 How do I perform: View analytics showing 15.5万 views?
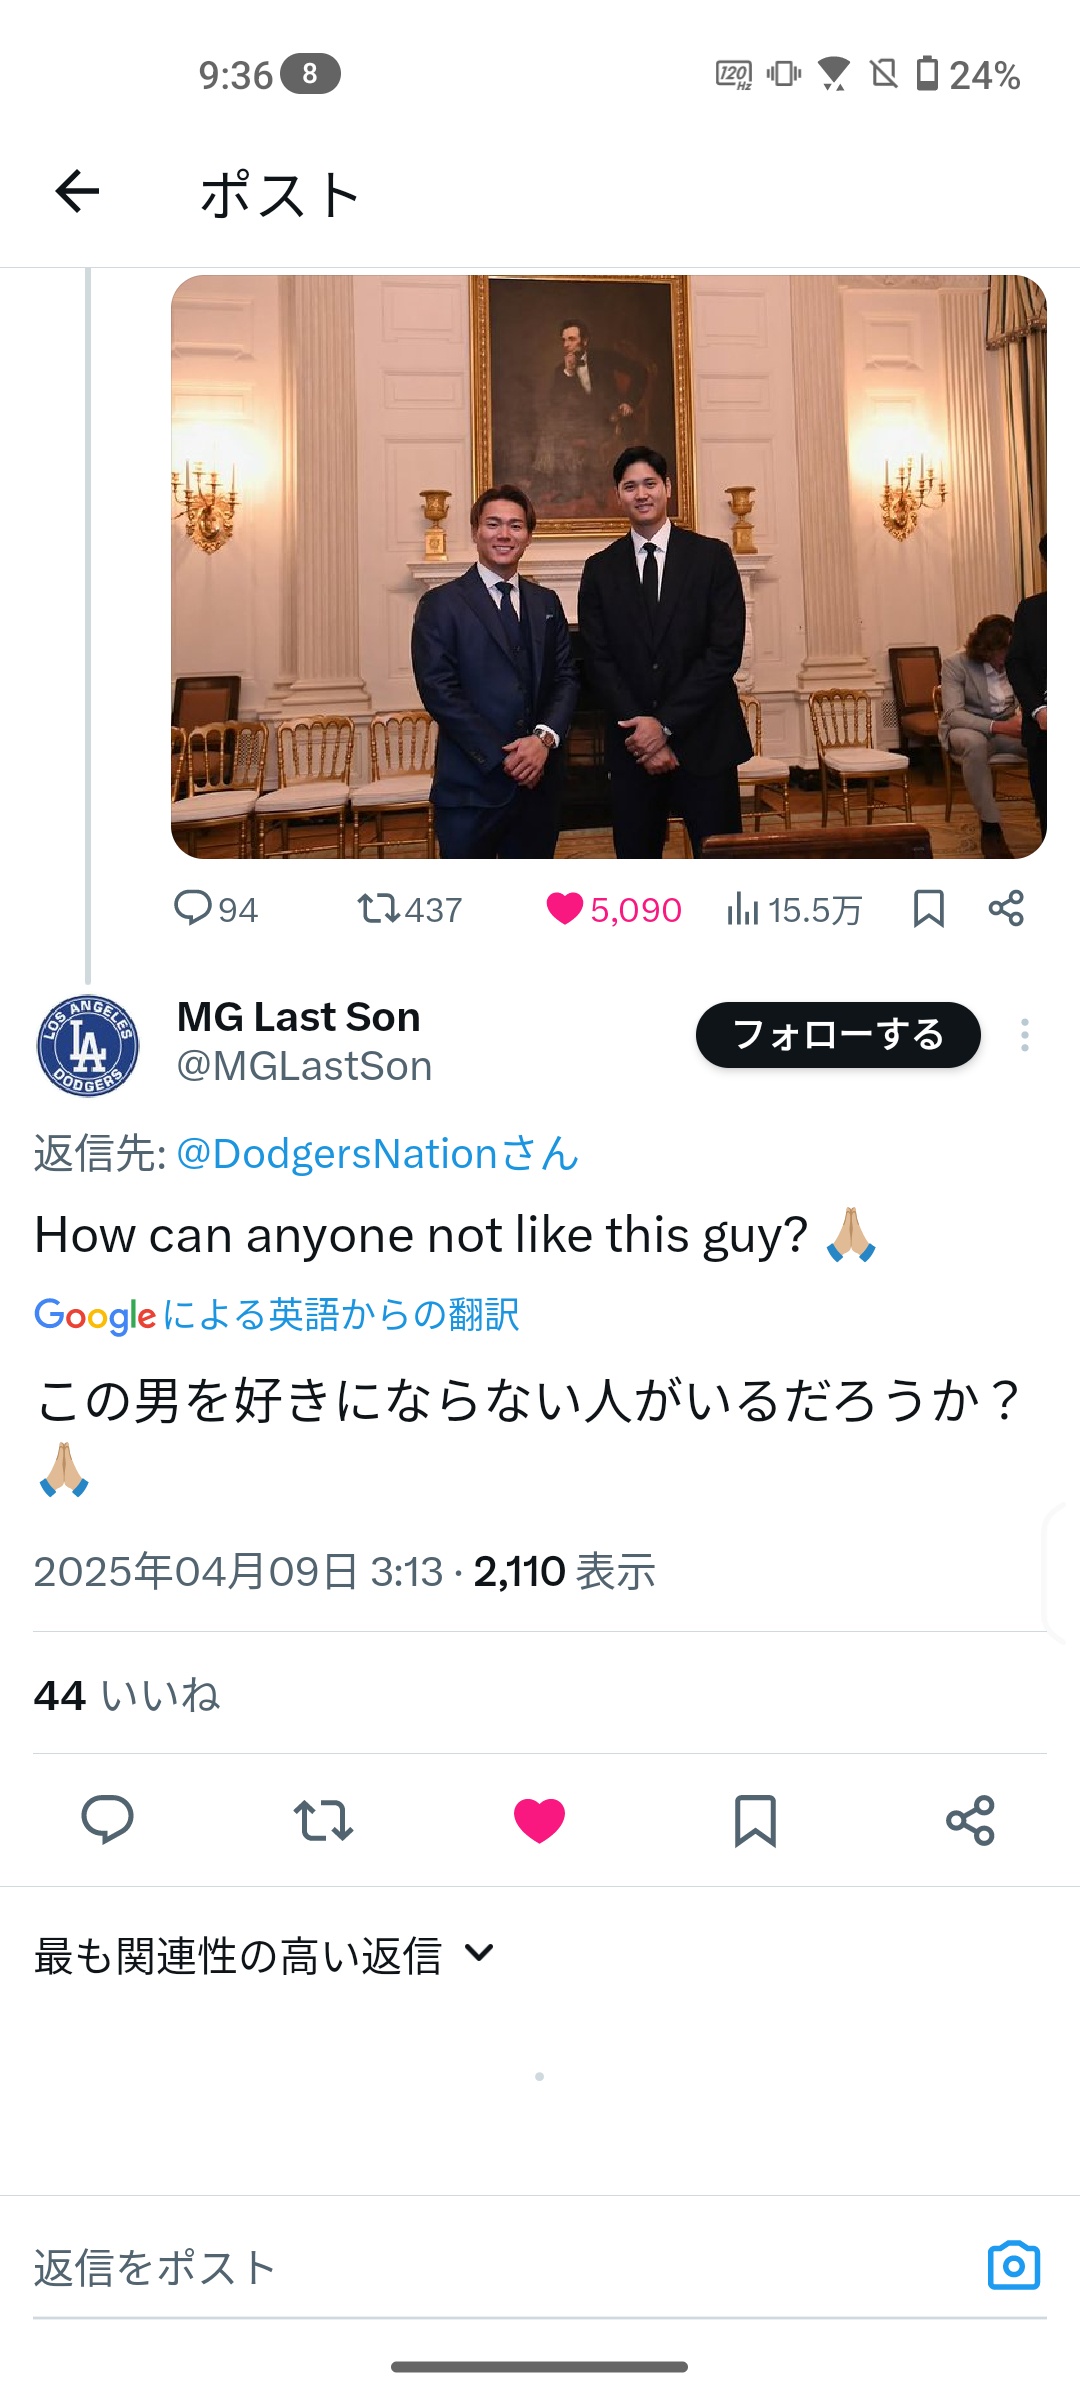click(x=794, y=909)
